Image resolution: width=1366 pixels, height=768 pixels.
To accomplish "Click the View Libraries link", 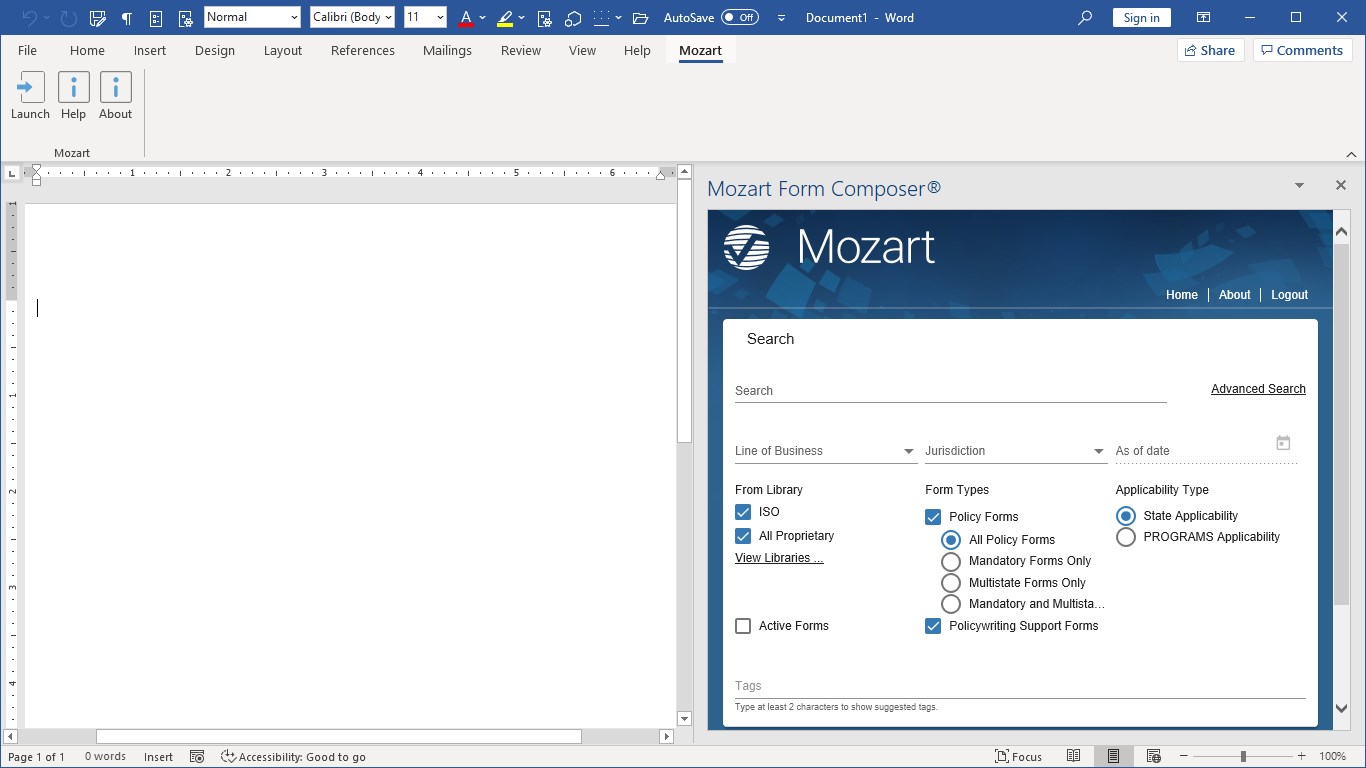I will tap(779, 558).
